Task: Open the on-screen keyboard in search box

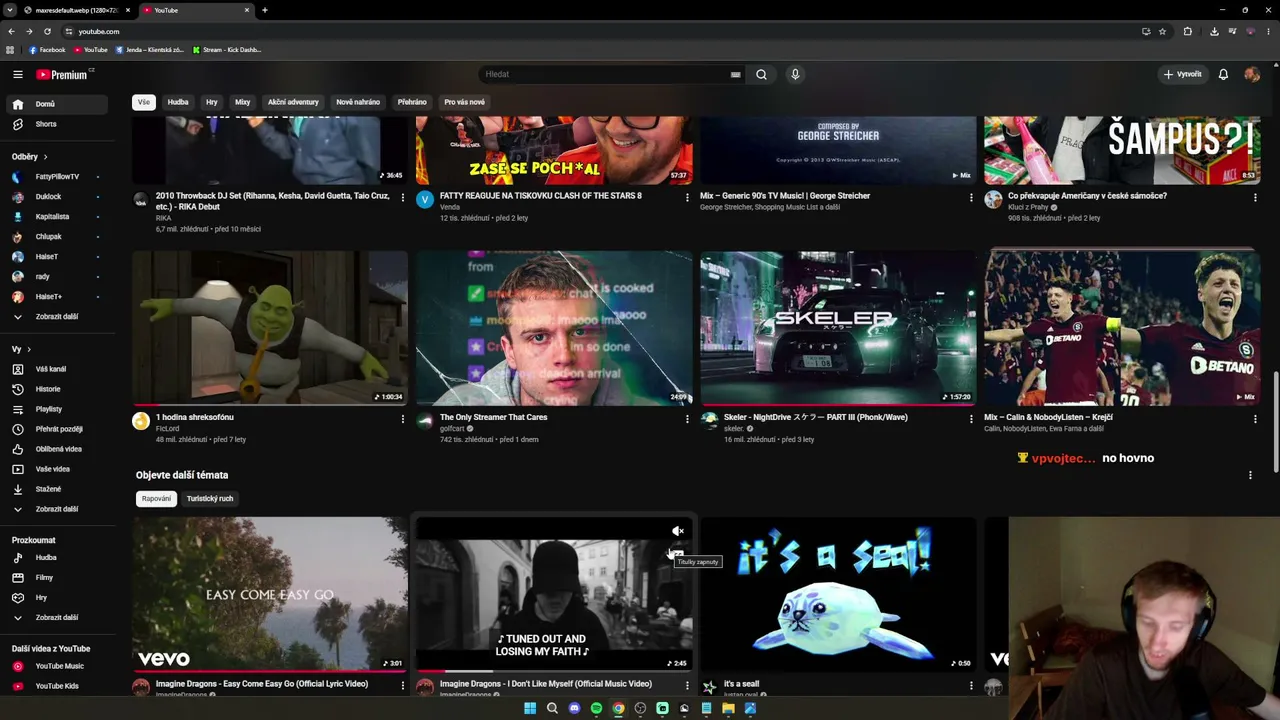Action: (735, 74)
